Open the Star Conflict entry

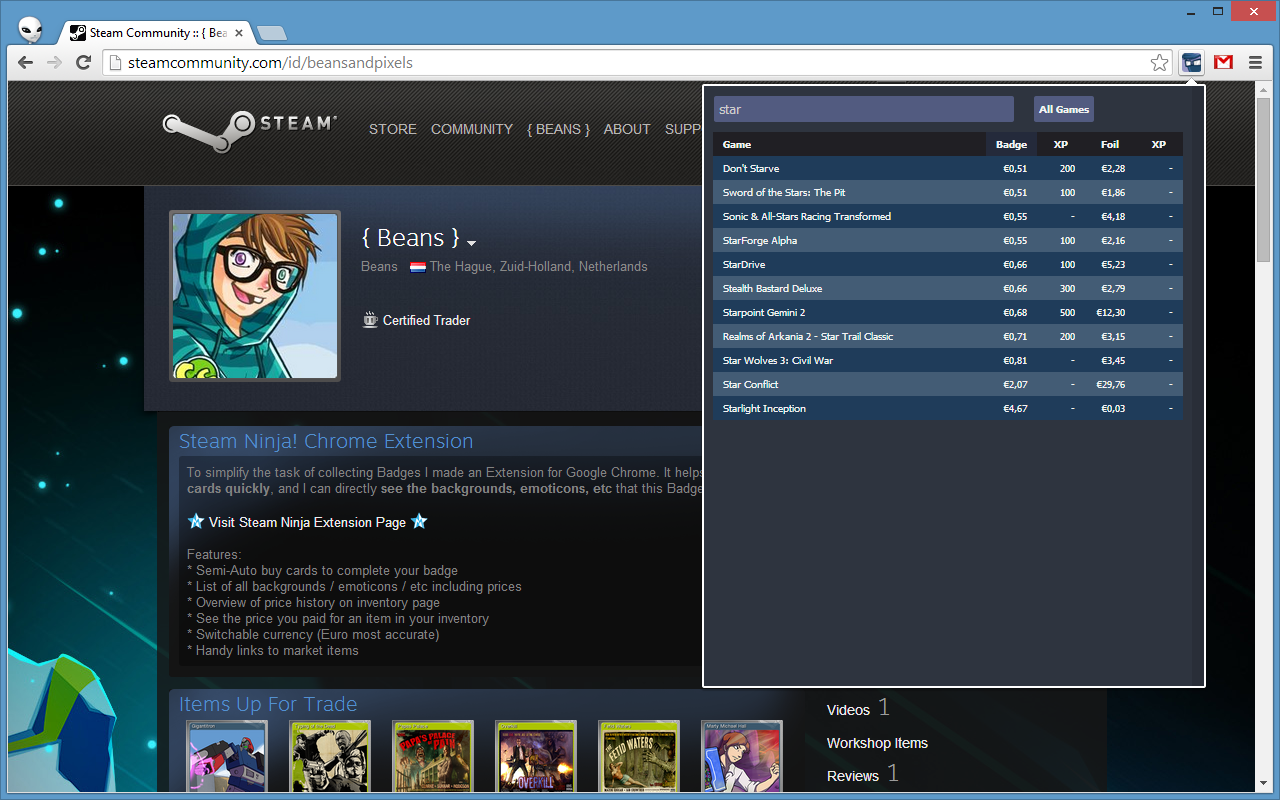[x=750, y=384]
